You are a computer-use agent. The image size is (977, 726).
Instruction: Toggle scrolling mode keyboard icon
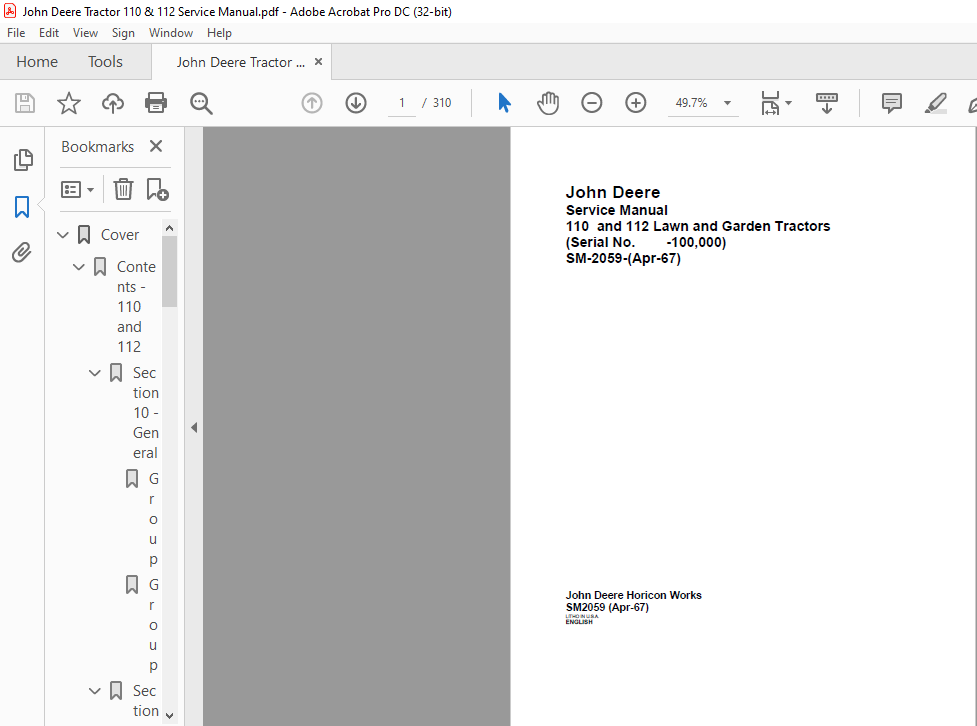point(827,103)
